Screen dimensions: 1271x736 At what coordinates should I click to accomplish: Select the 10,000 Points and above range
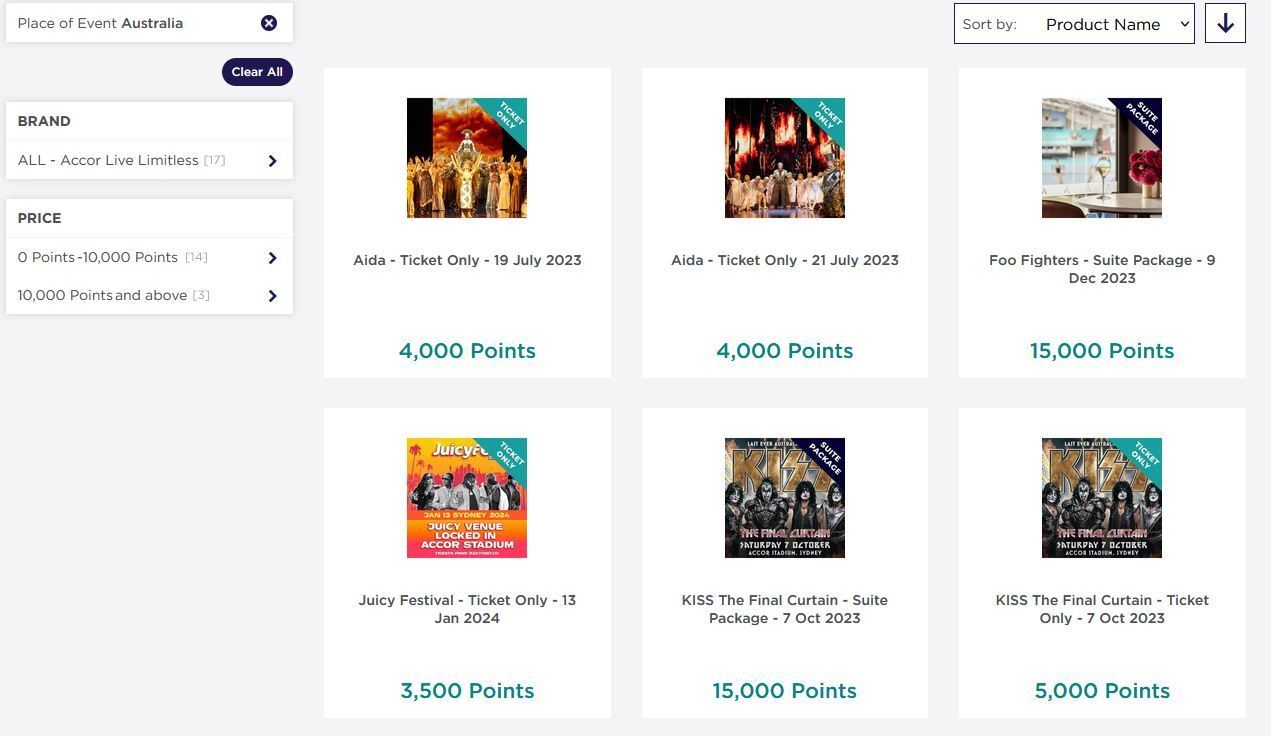102,295
